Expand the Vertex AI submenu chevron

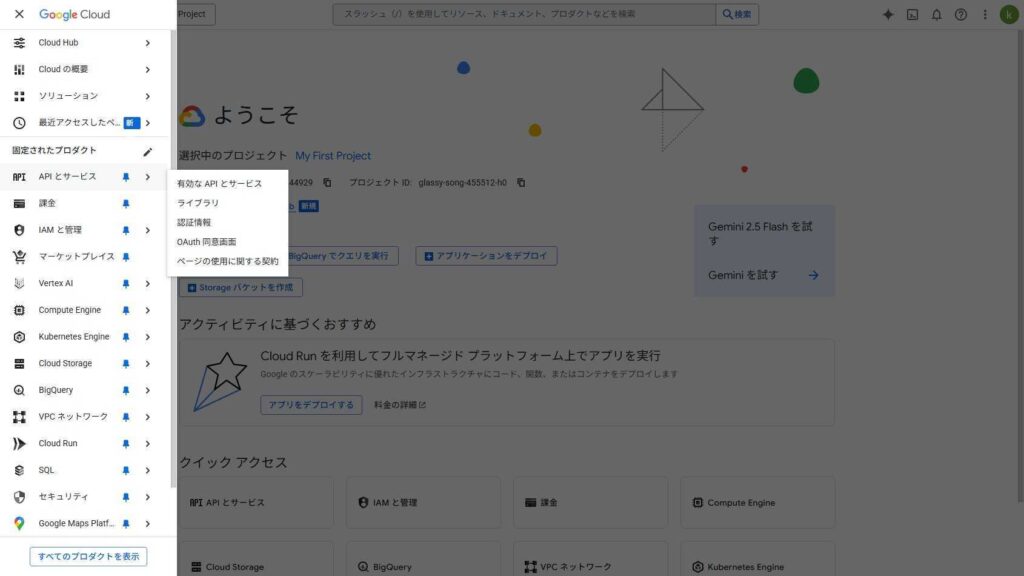(148, 284)
